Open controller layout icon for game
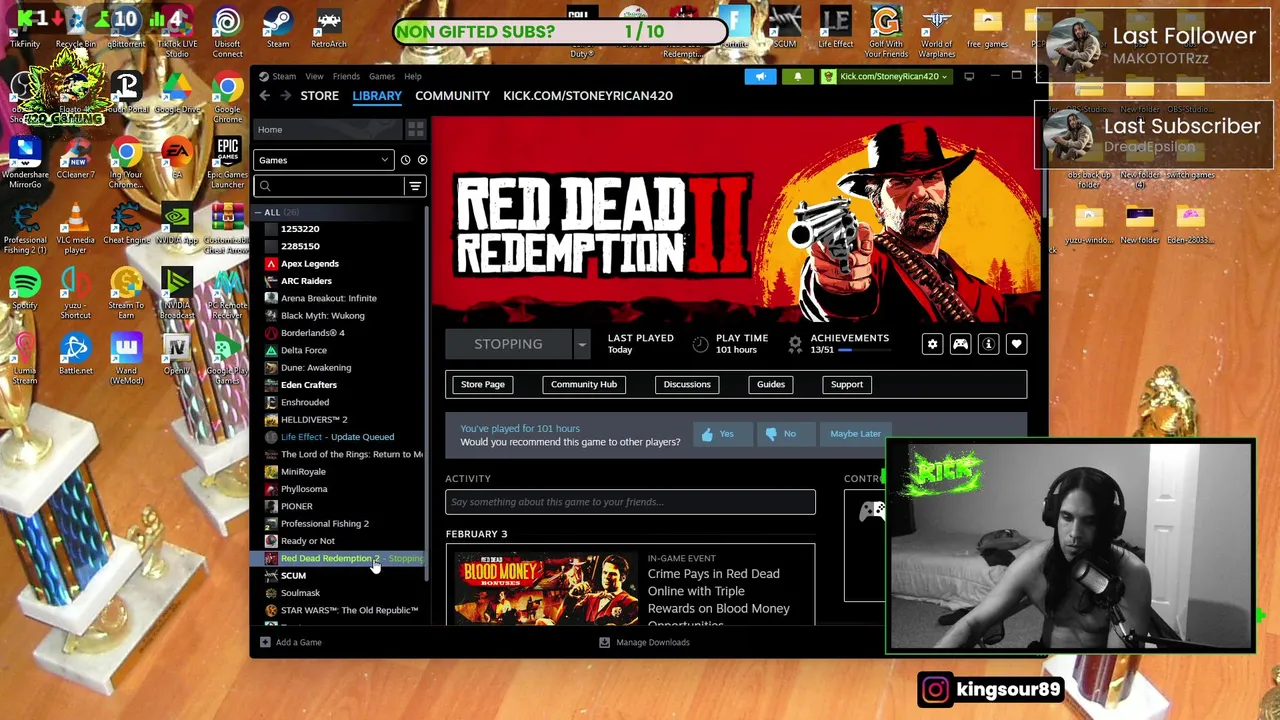1280x720 pixels. click(x=960, y=345)
